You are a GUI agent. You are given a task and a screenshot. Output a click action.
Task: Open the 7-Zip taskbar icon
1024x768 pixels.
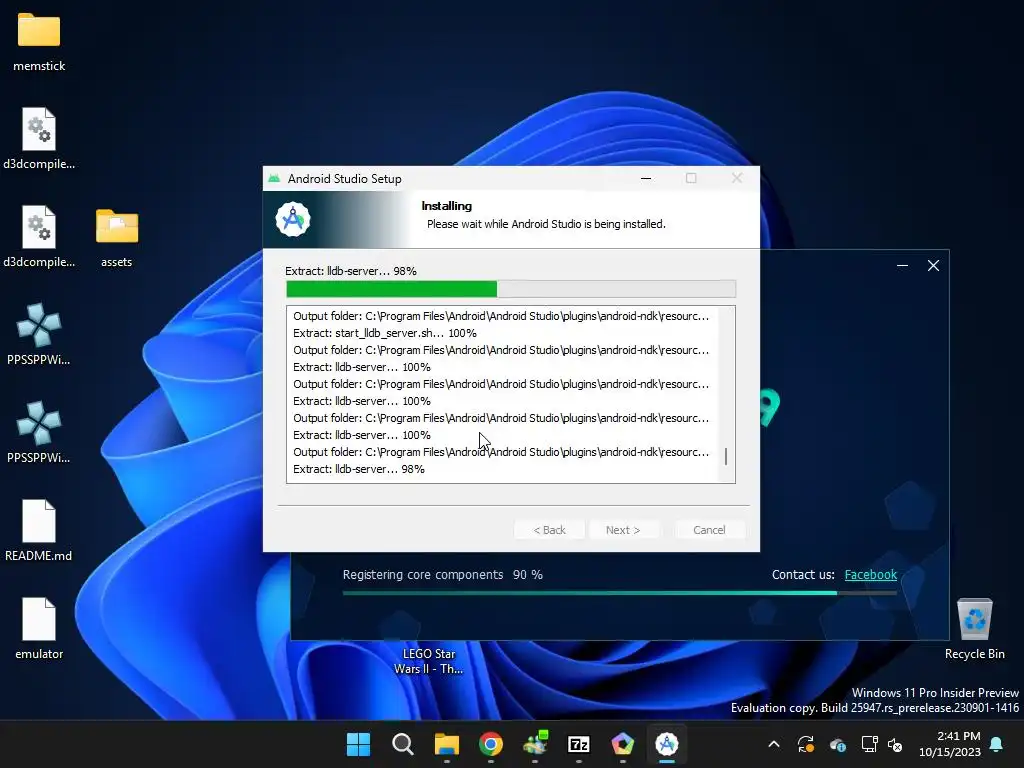pyautogui.click(x=579, y=744)
